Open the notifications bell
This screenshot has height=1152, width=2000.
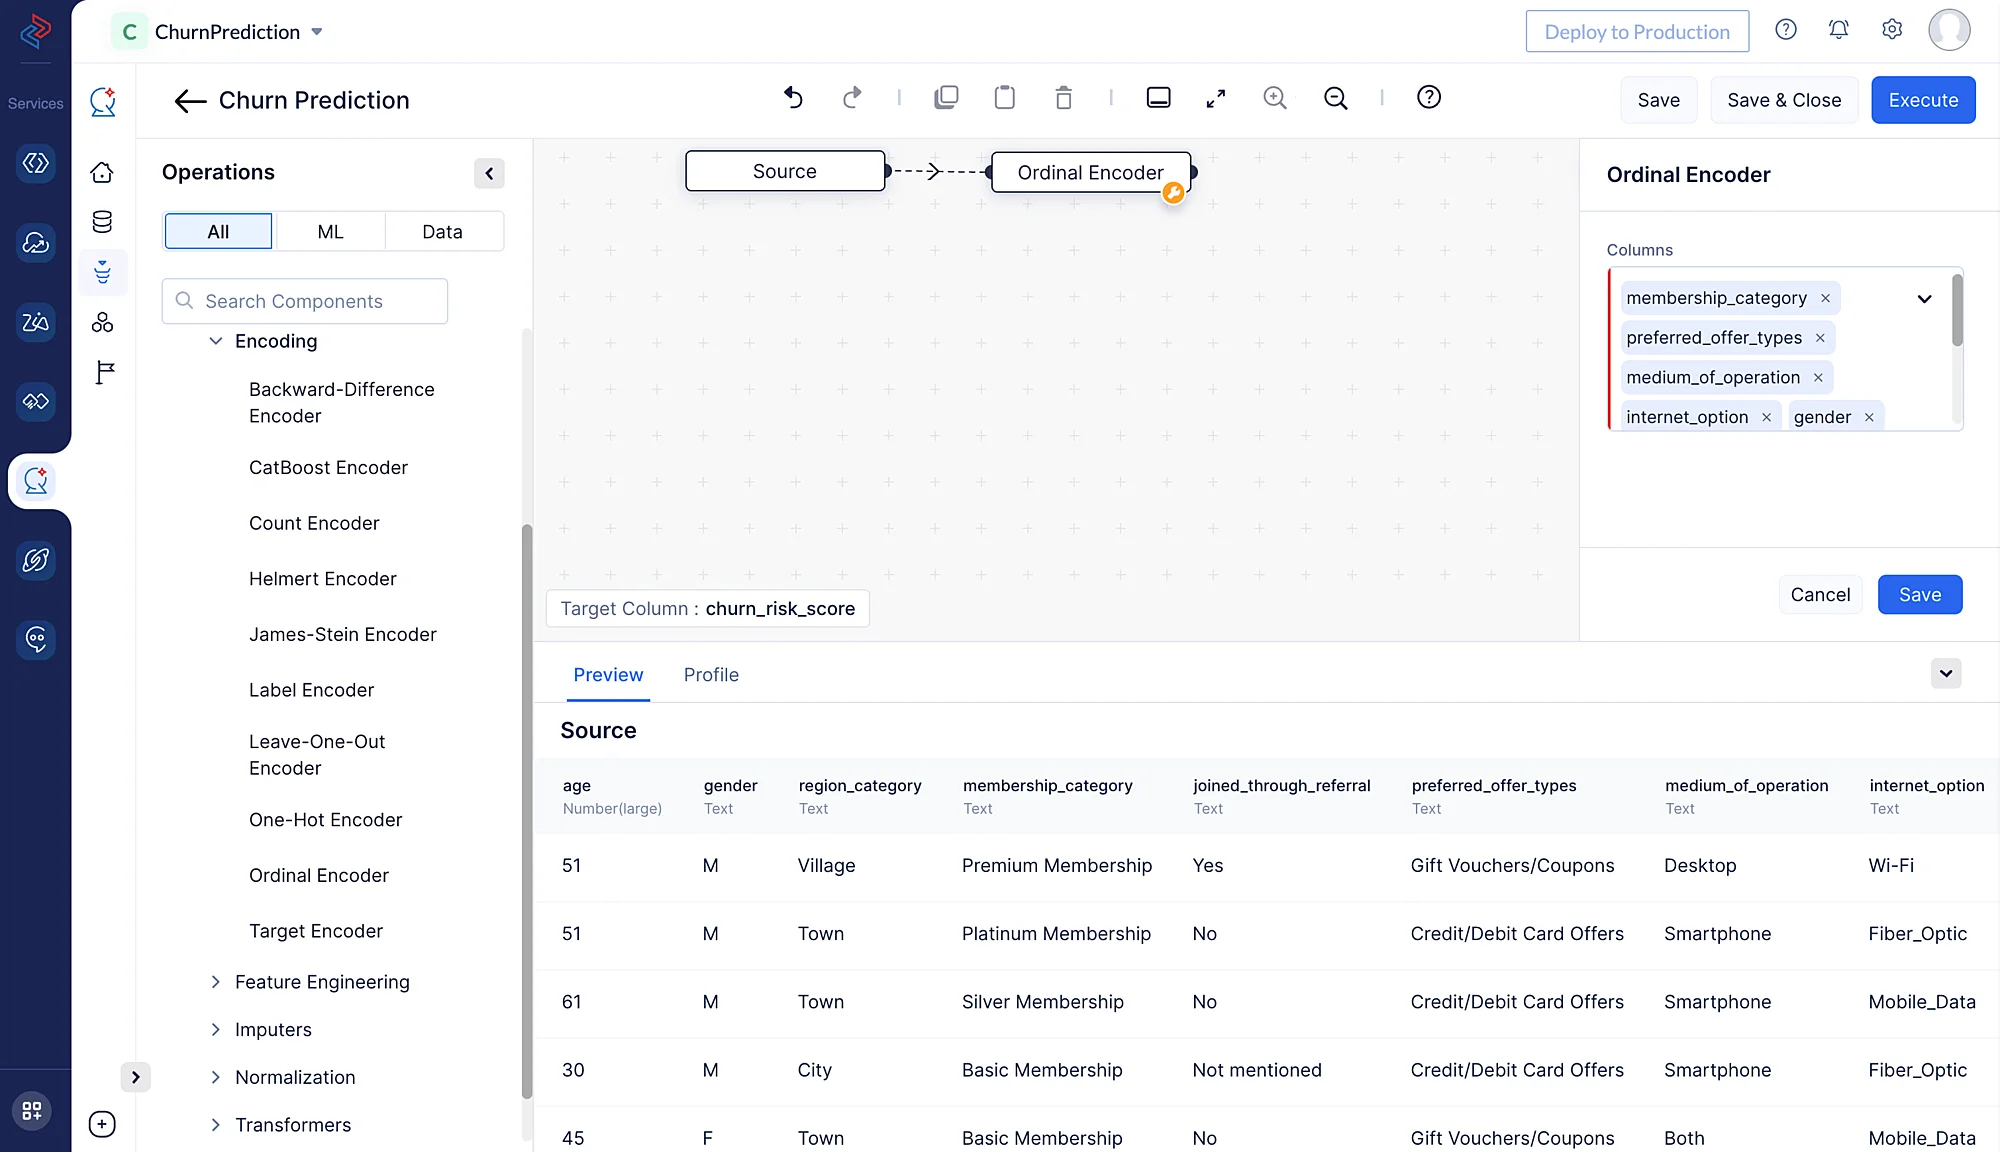(x=1838, y=30)
